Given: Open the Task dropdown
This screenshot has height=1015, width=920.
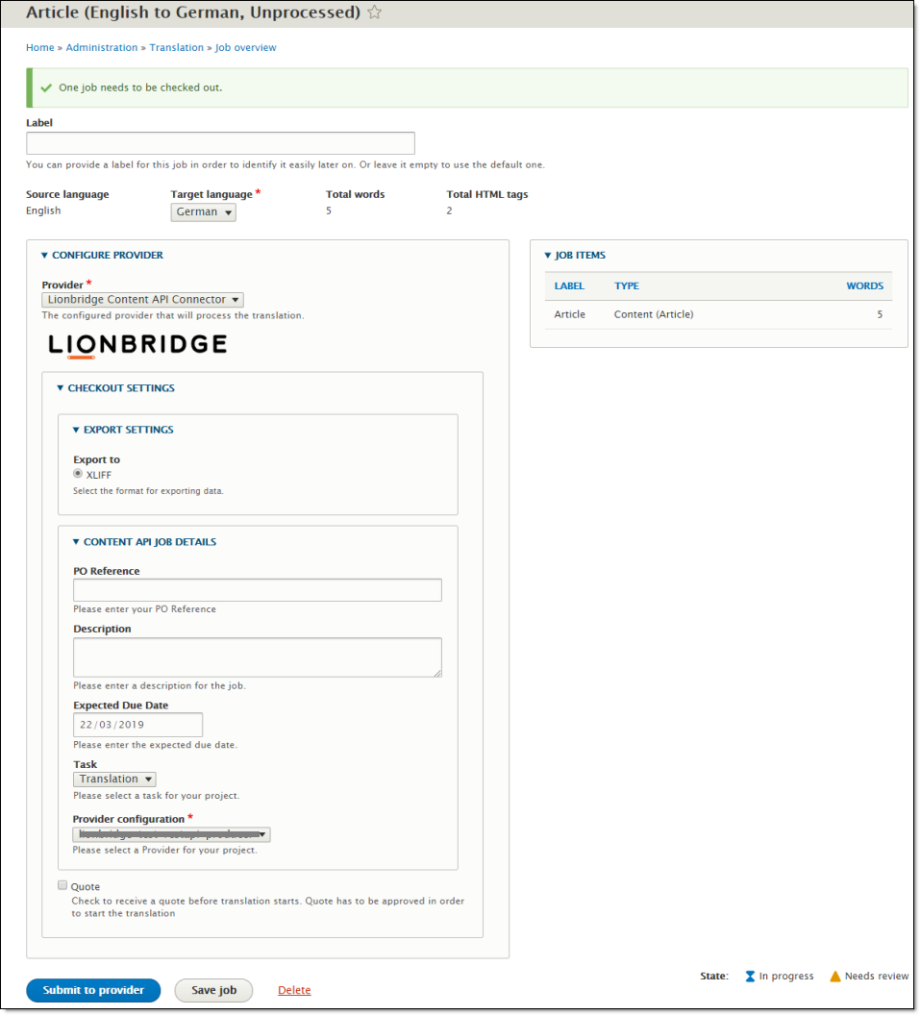Looking at the screenshot, I should pyautogui.click(x=115, y=779).
